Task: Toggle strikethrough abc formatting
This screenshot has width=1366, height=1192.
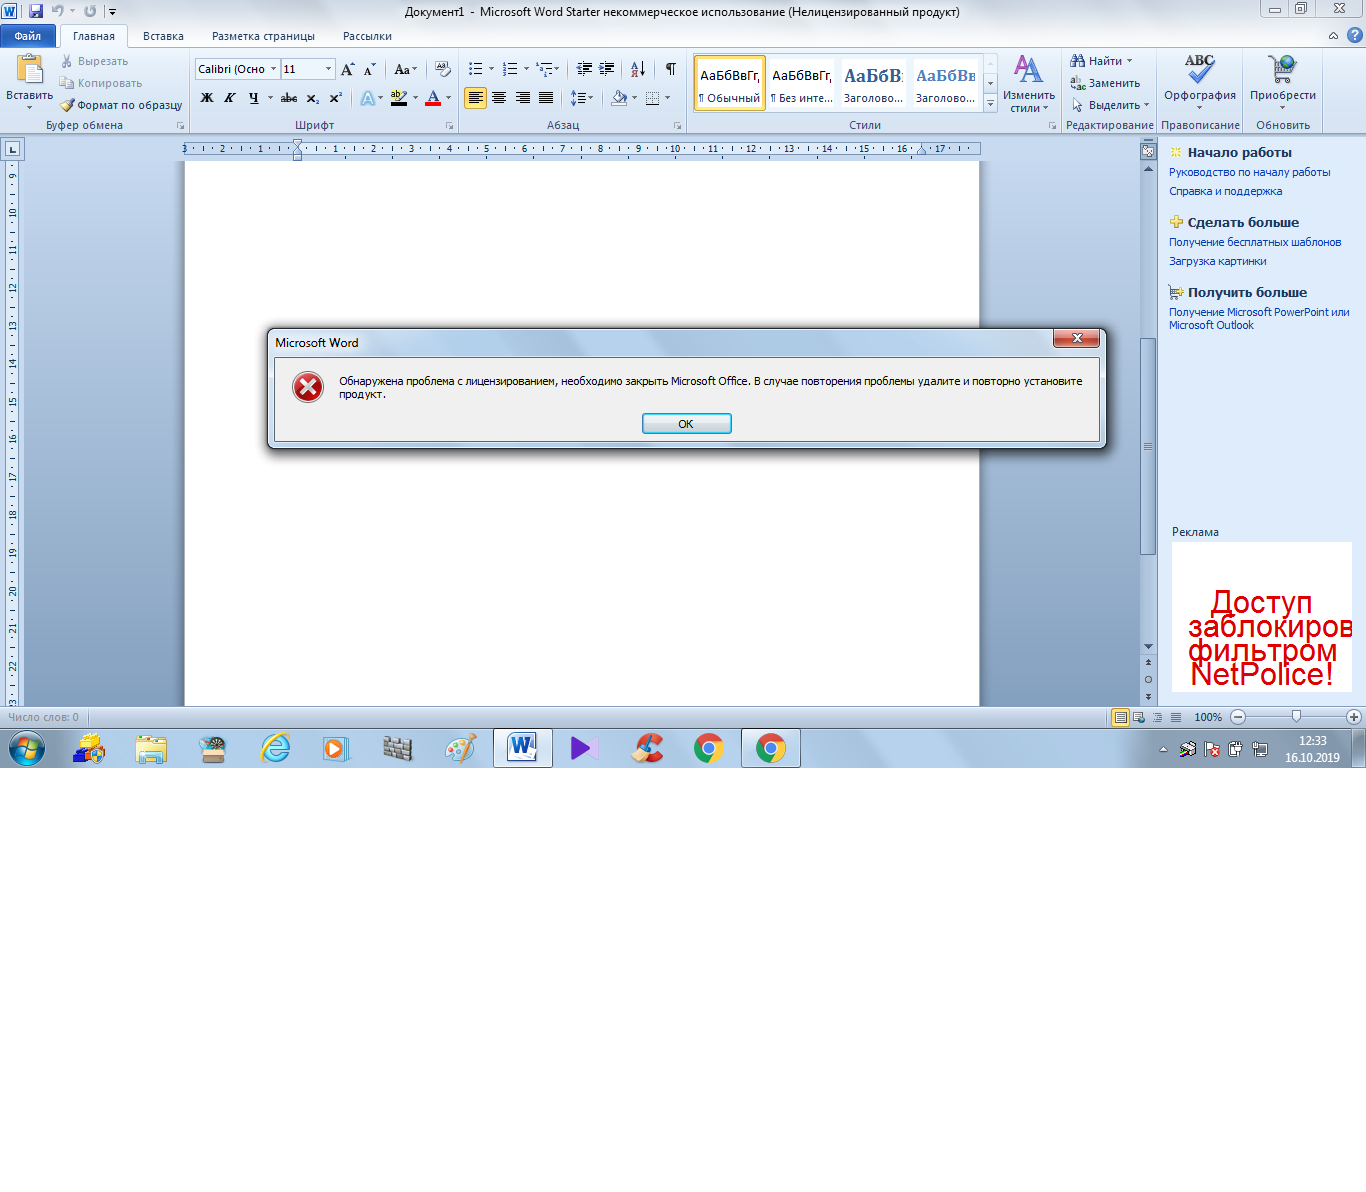Action: click(x=289, y=98)
